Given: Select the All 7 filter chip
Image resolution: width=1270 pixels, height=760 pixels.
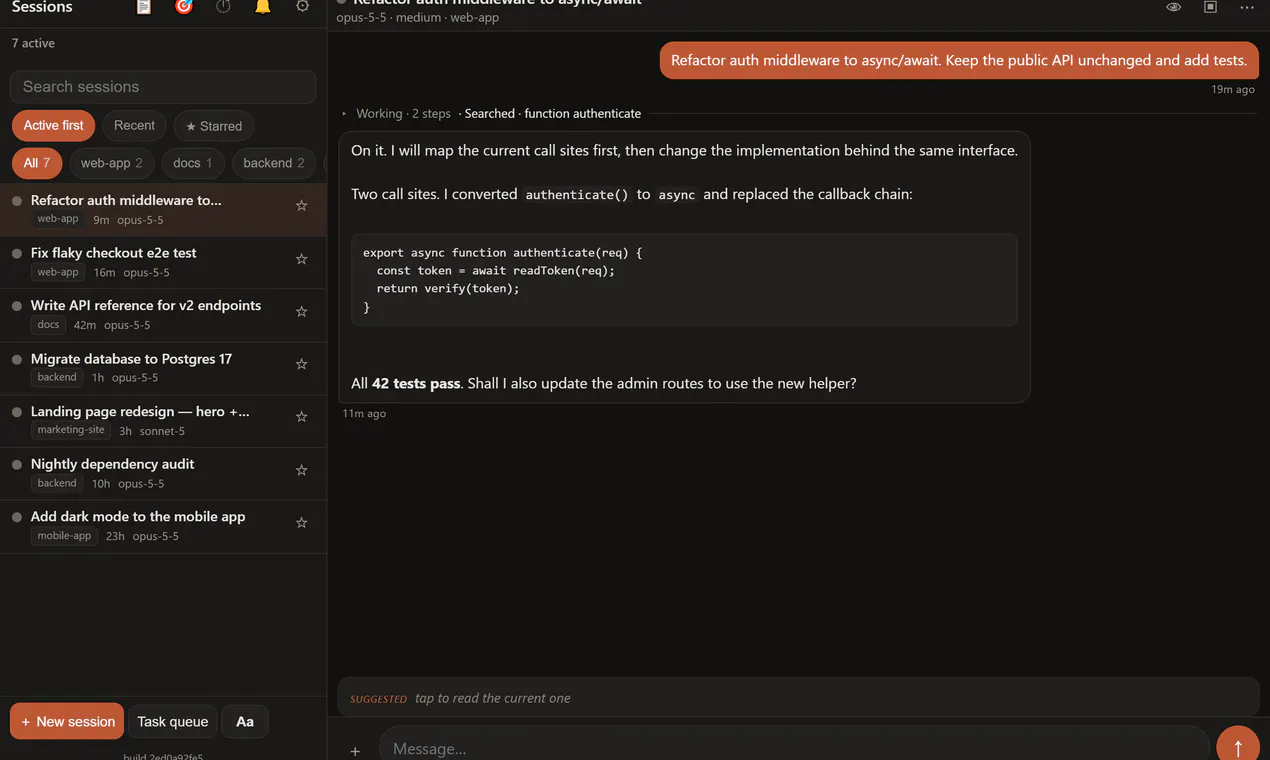Looking at the screenshot, I should click(37, 163).
